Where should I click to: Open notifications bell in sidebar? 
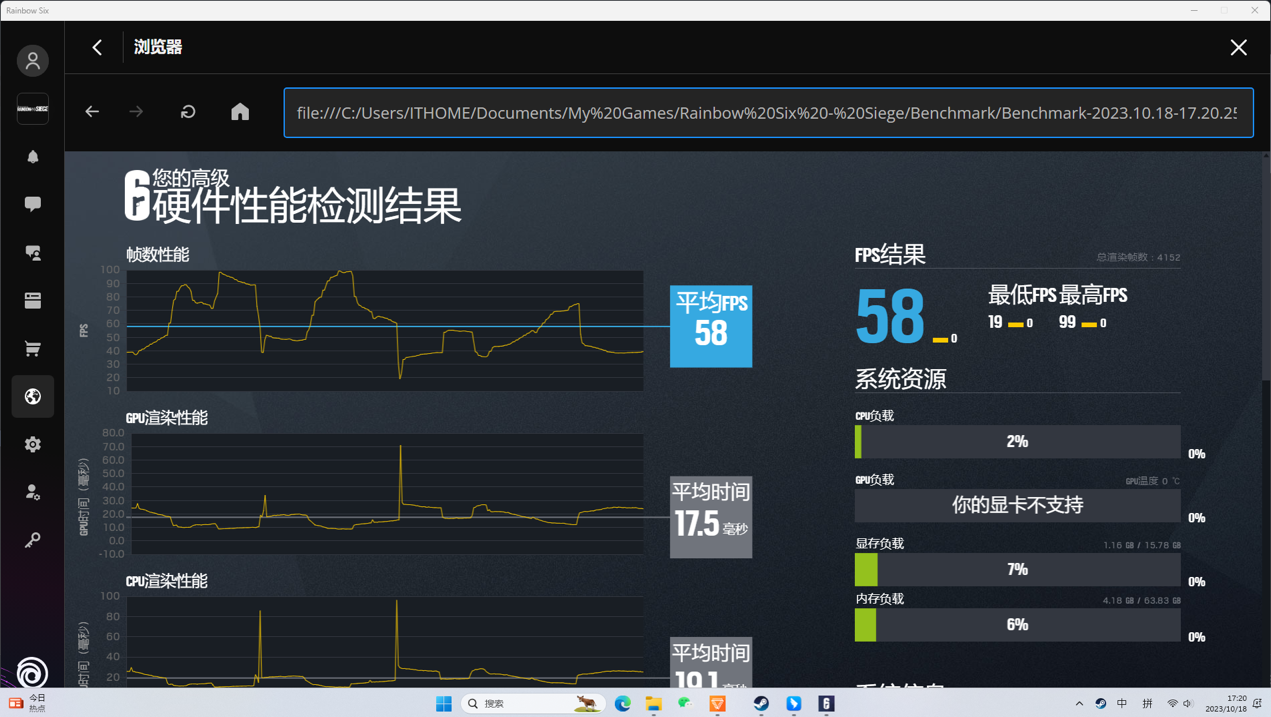tap(33, 157)
